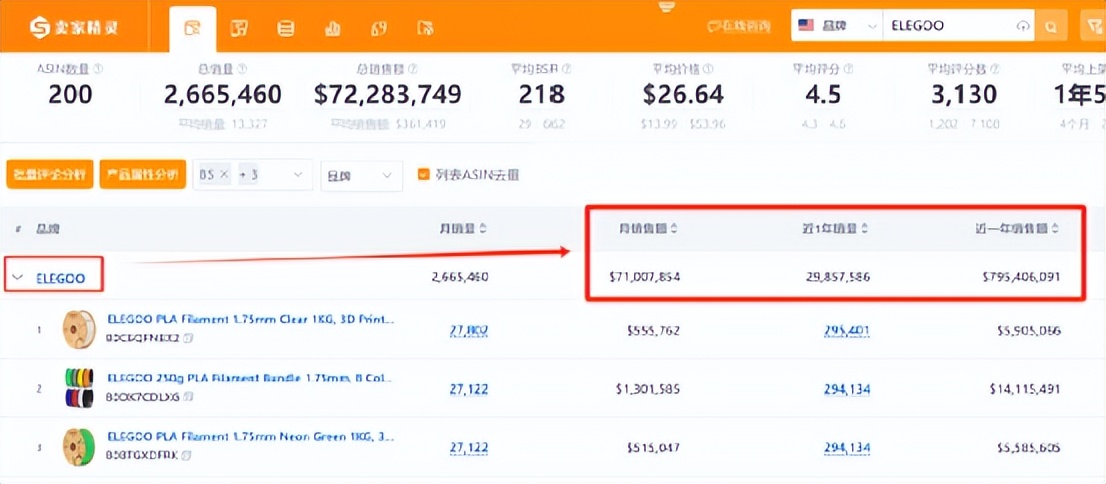Open the US flag 品牌 search-type dropdown
The width and height of the screenshot is (1106, 484).
click(837, 26)
